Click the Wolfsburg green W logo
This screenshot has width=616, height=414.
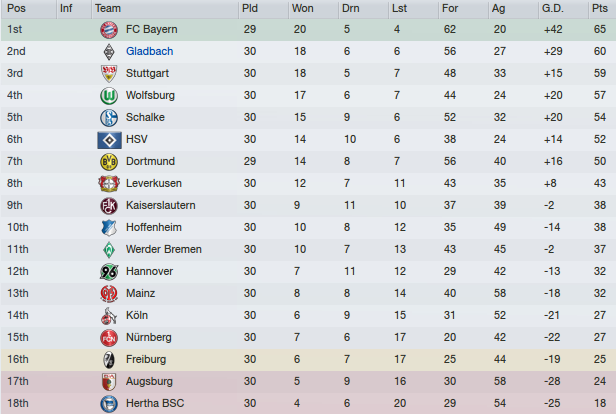pyautogui.click(x=109, y=95)
